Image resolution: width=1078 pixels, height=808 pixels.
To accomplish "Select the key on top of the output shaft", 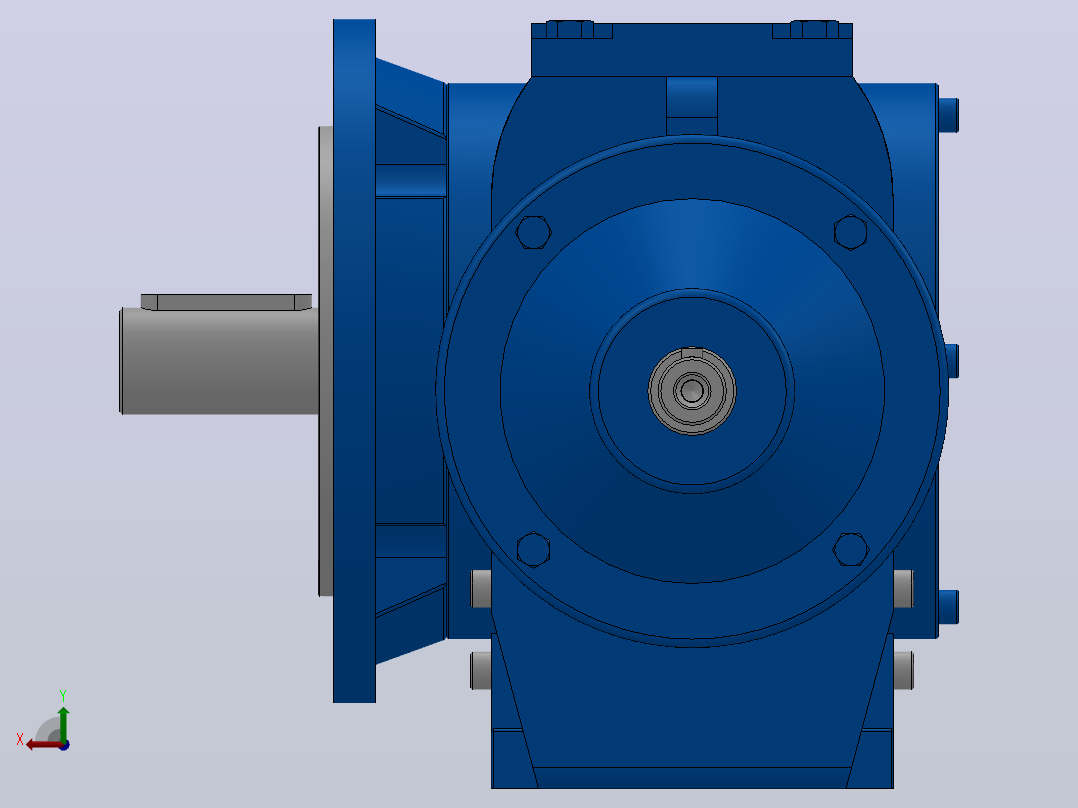I will (x=226, y=302).
